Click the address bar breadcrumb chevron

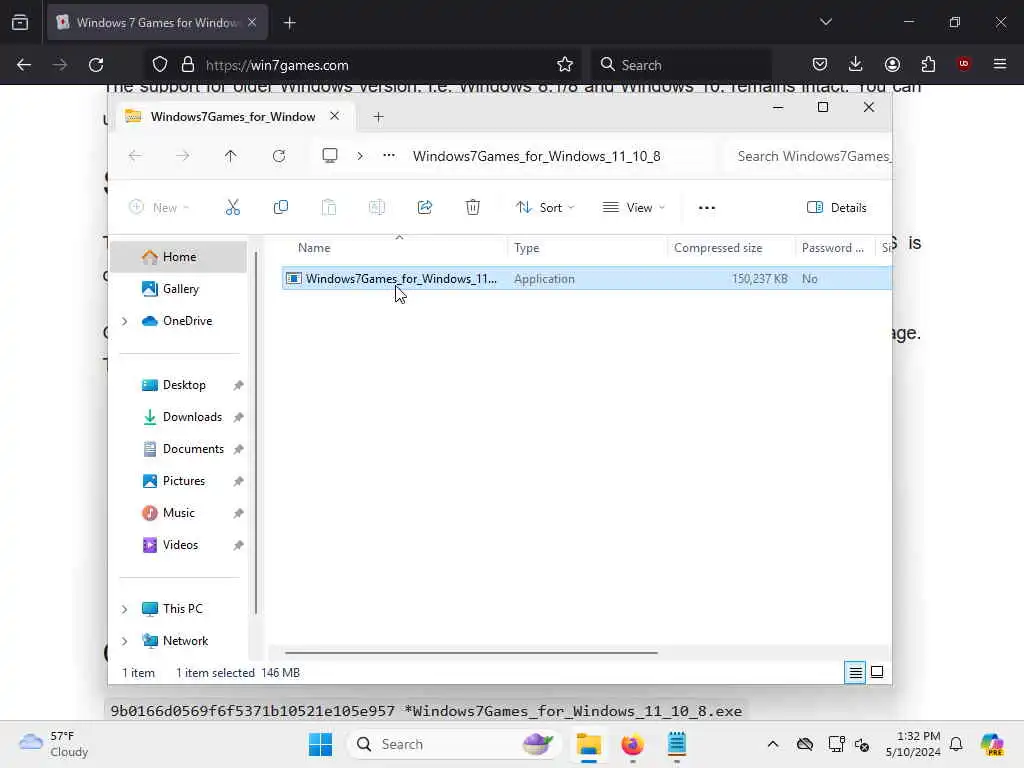pos(360,156)
